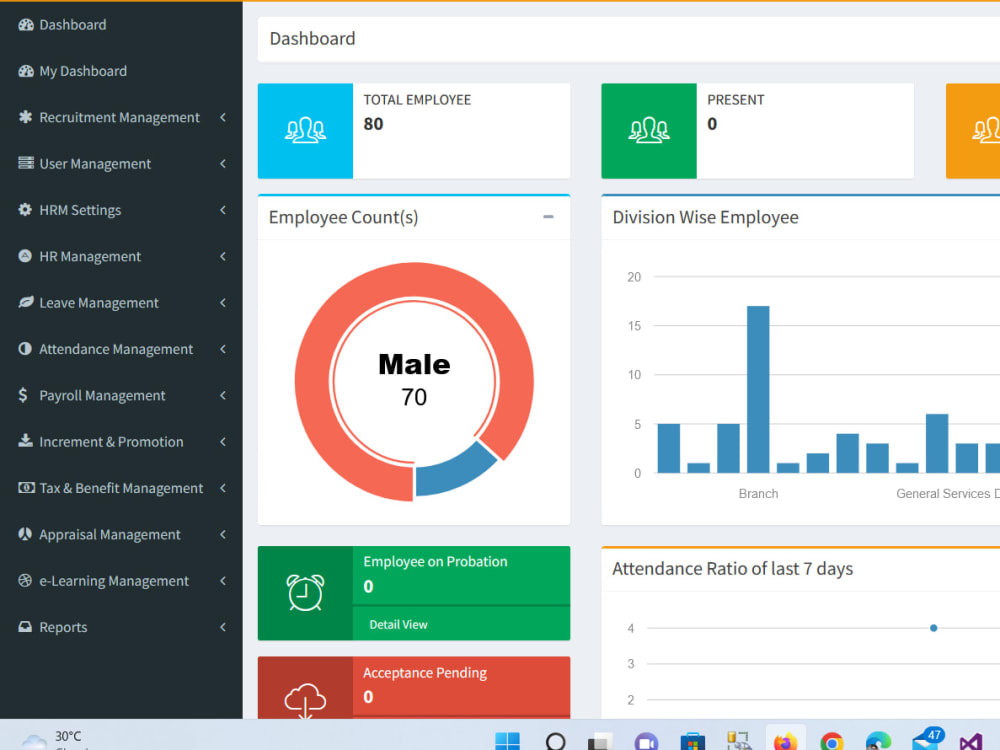Click the TOTAL EMPLOYEE label
The image size is (1000, 750).
[417, 99]
